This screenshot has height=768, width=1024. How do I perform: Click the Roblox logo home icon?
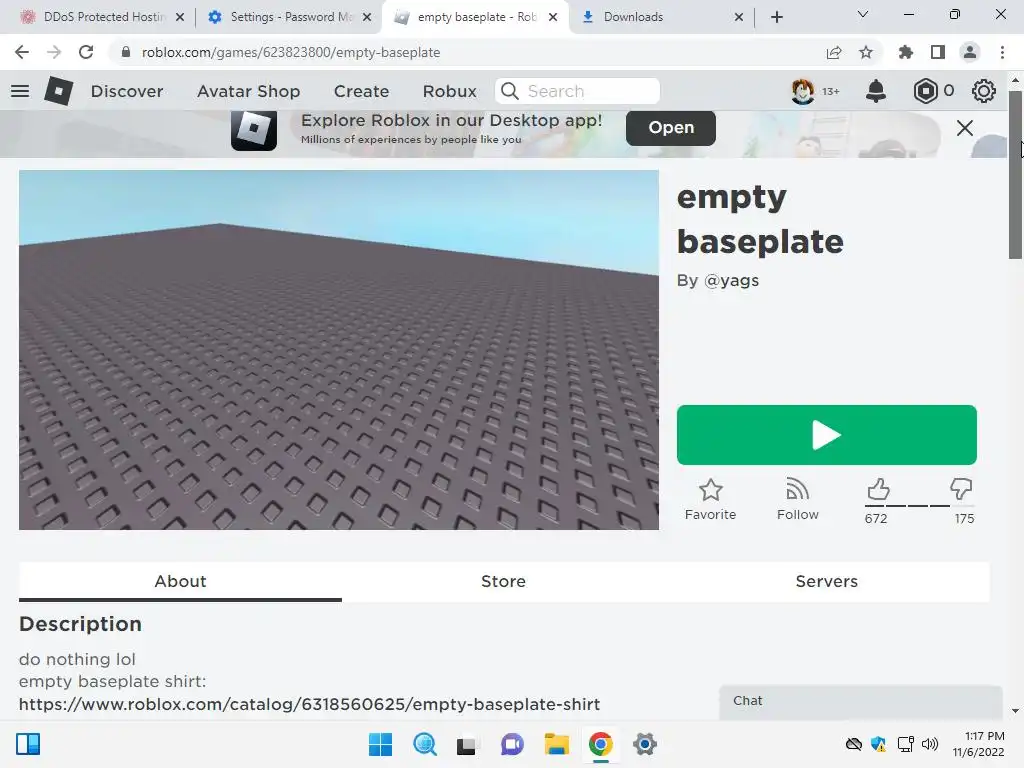tap(59, 91)
